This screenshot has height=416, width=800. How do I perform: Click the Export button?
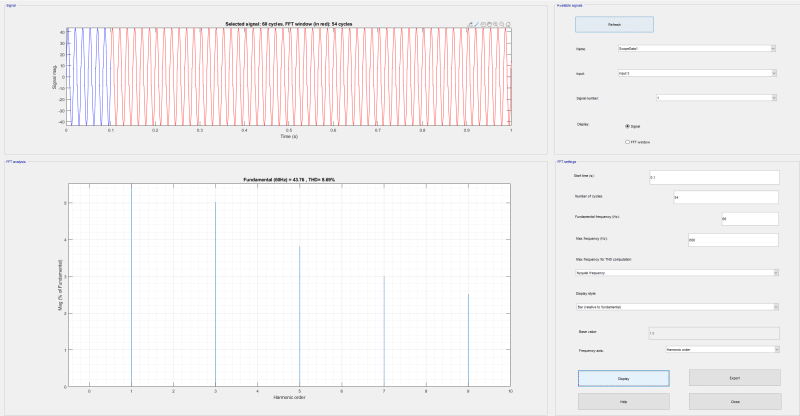click(735, 378)
